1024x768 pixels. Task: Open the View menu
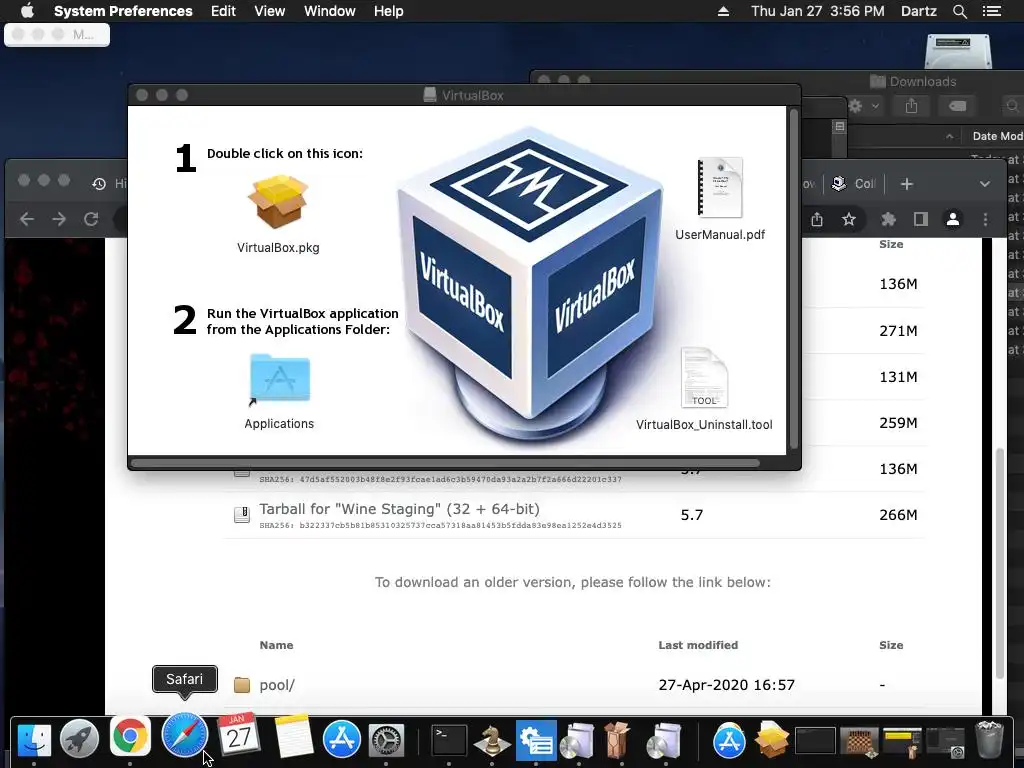pos(270,11)
